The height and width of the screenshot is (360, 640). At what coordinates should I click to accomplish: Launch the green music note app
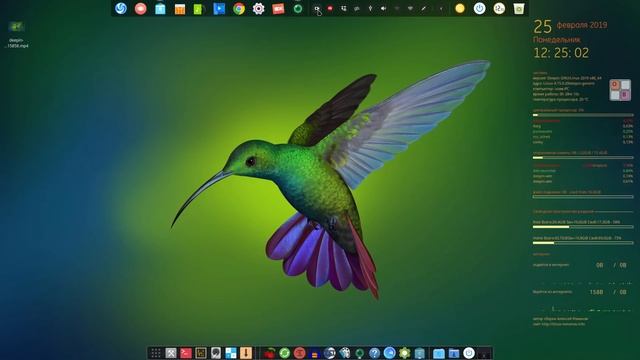tap(198, 9)
